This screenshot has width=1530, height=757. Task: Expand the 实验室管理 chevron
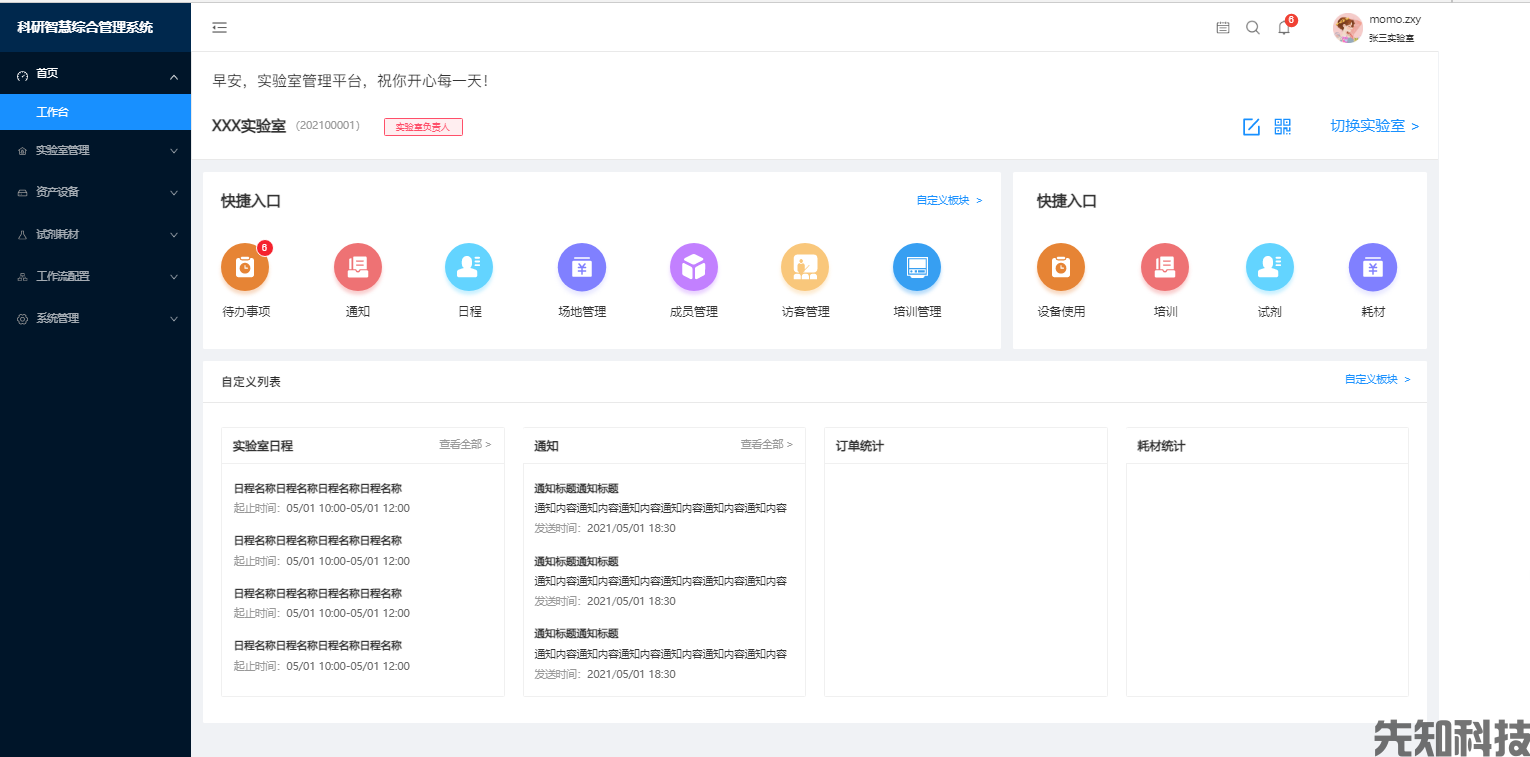pyautogui.click(x=174, y=151)
